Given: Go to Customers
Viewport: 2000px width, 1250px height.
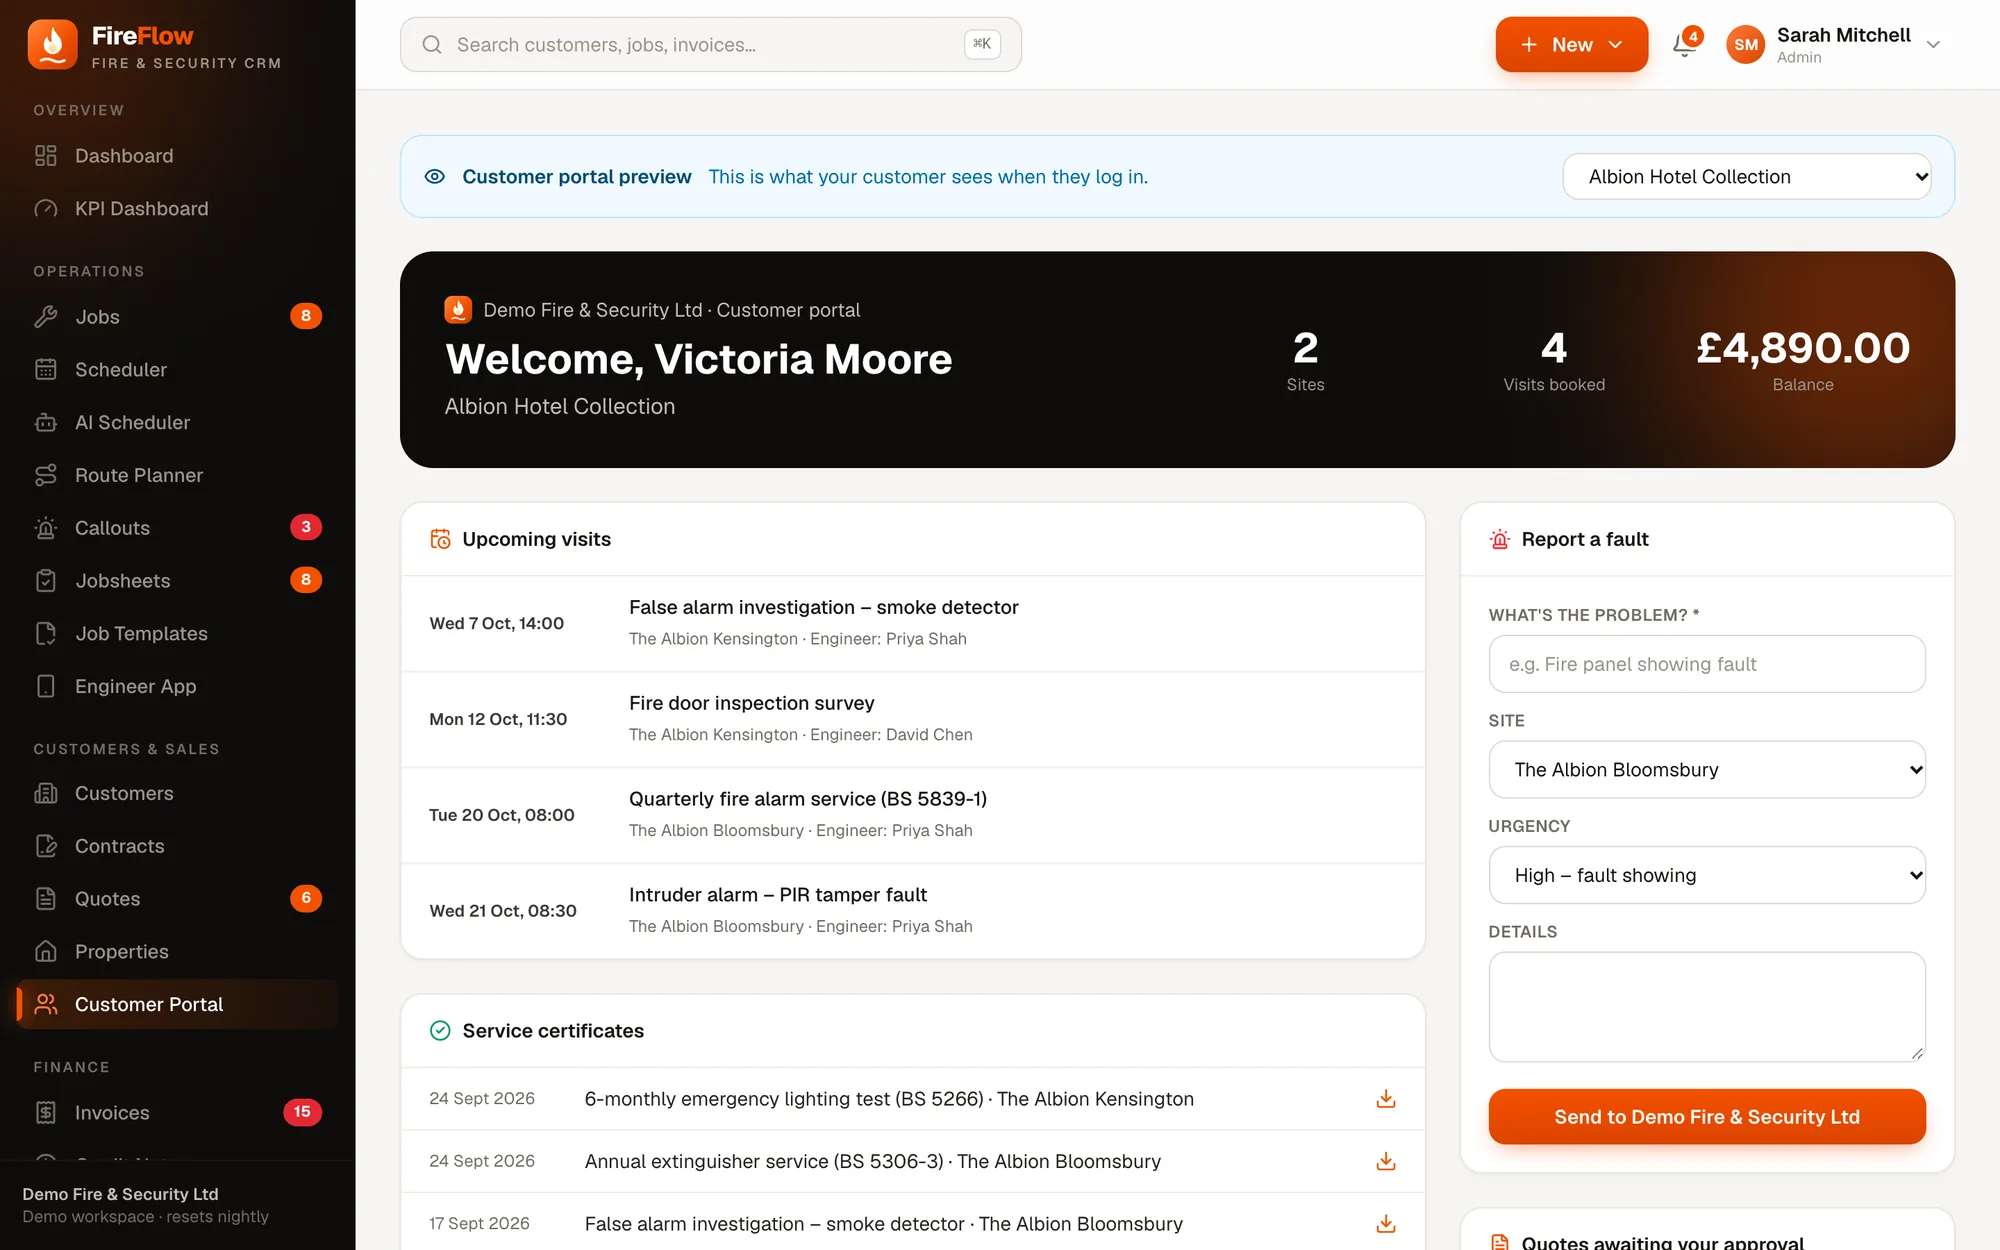Looking at the screenshot, I should pyautogui.click(x=178, y=794).
